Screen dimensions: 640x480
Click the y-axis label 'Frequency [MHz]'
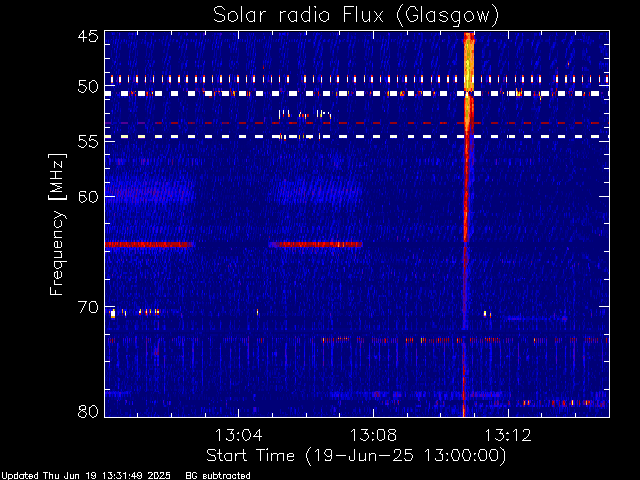tap(57, 224)
